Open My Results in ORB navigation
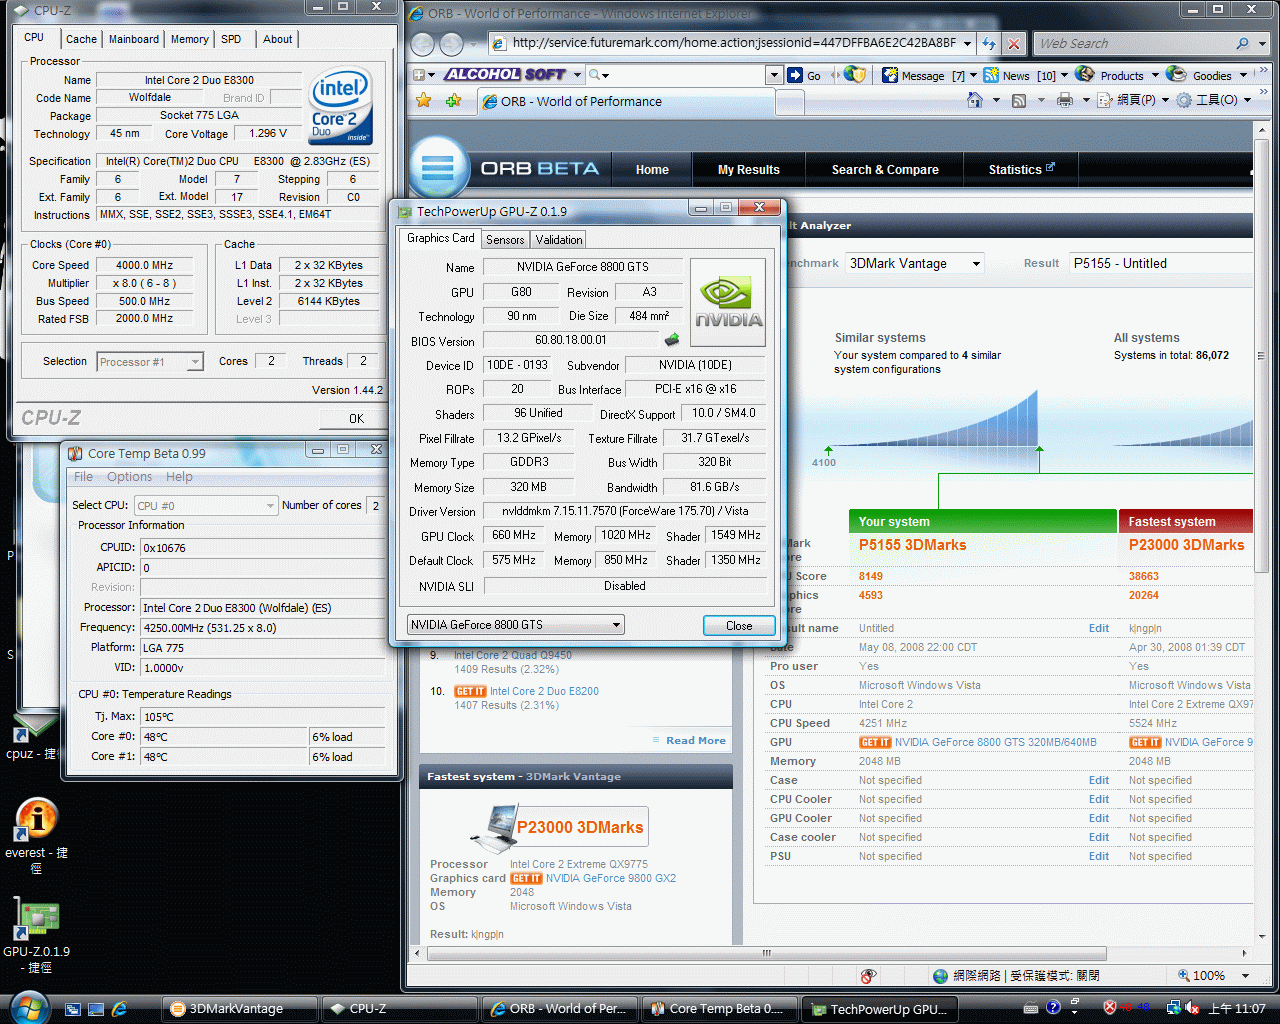The height and width of the screenshot is (1024, 1280). [748, 170]
